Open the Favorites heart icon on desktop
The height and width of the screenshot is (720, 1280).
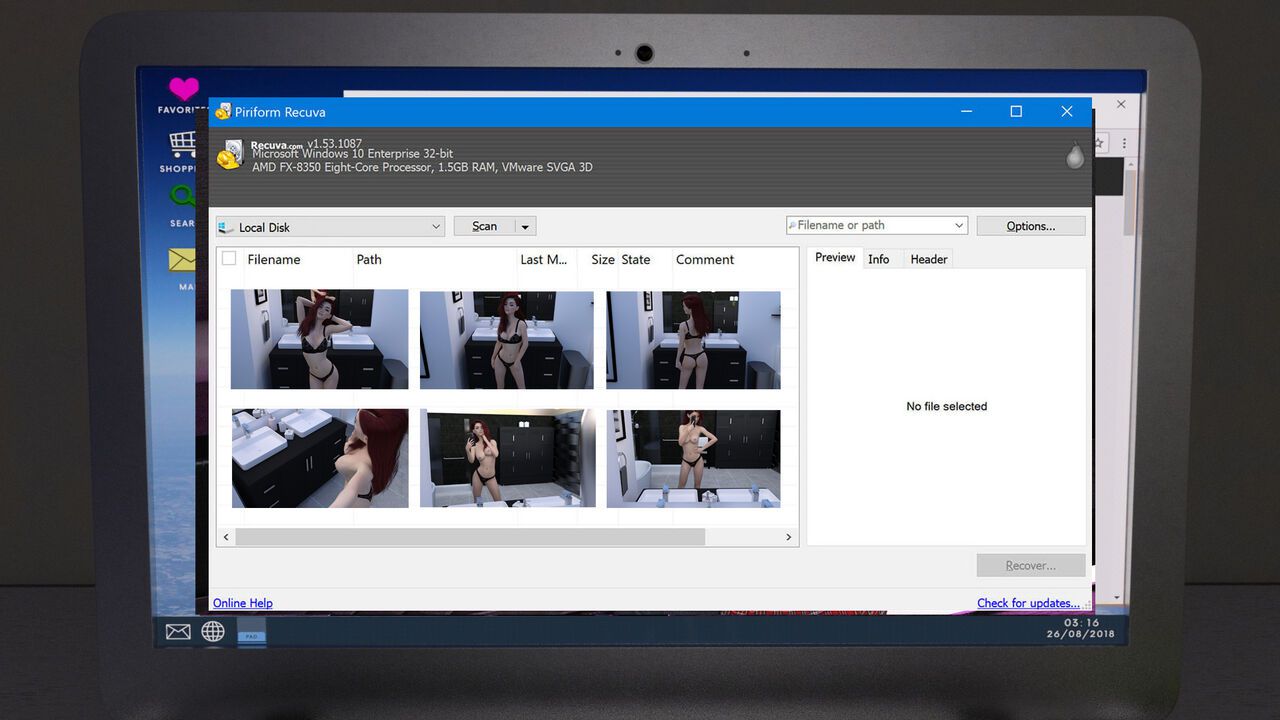click(x=183, y=89)
